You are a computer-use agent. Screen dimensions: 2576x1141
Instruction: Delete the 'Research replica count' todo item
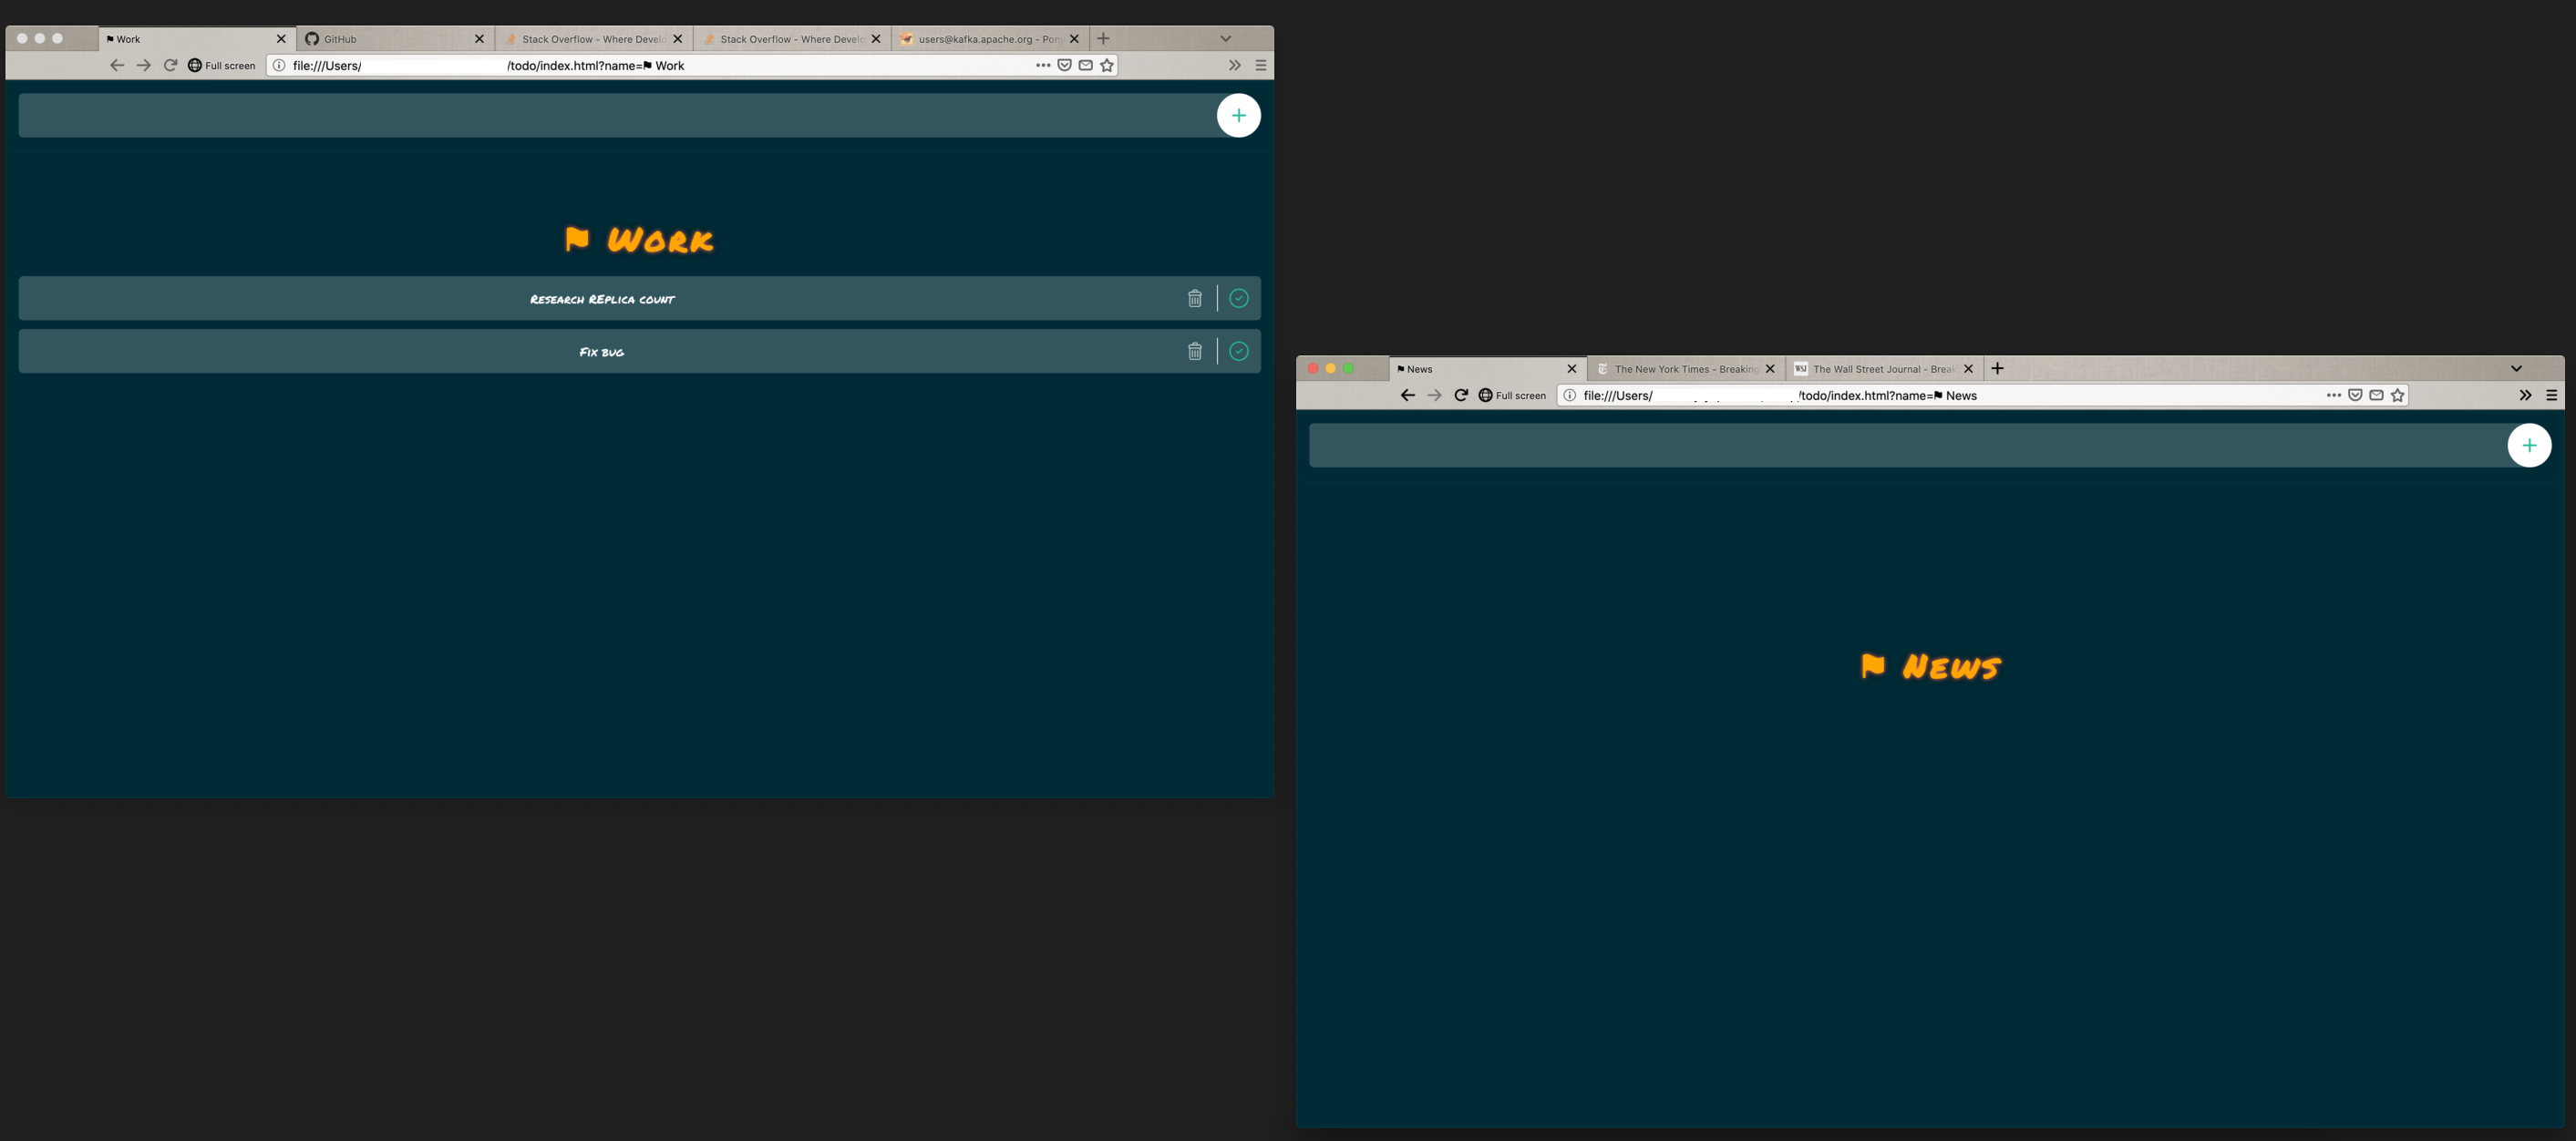point(1194,298)
